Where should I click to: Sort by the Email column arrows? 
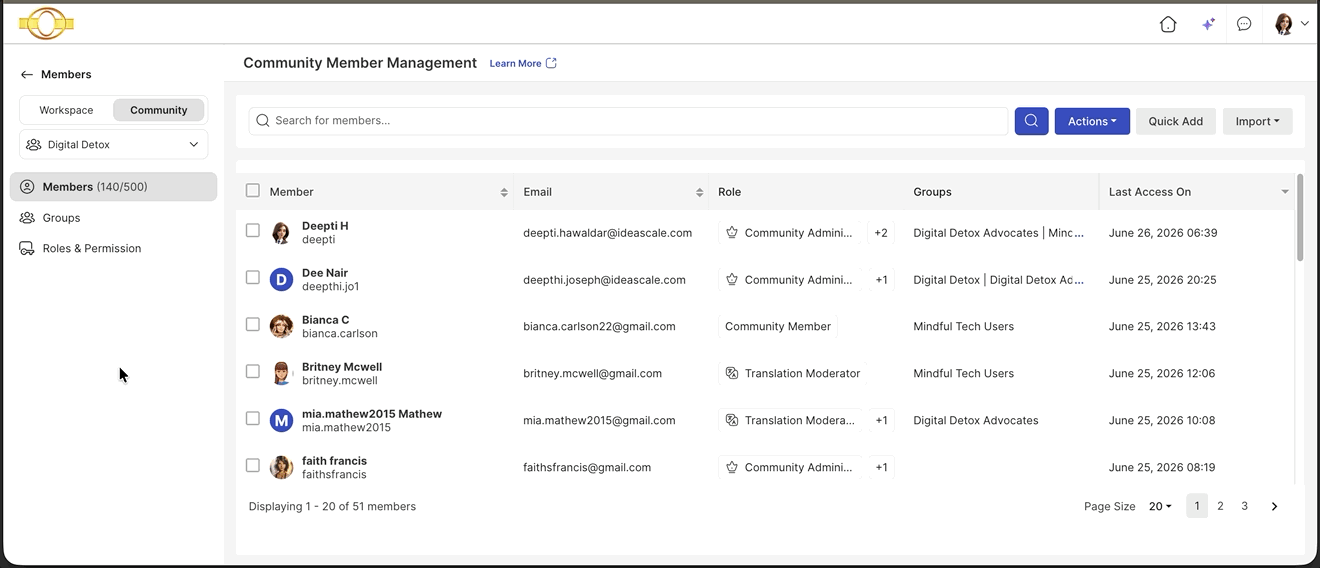click(700, 192)
